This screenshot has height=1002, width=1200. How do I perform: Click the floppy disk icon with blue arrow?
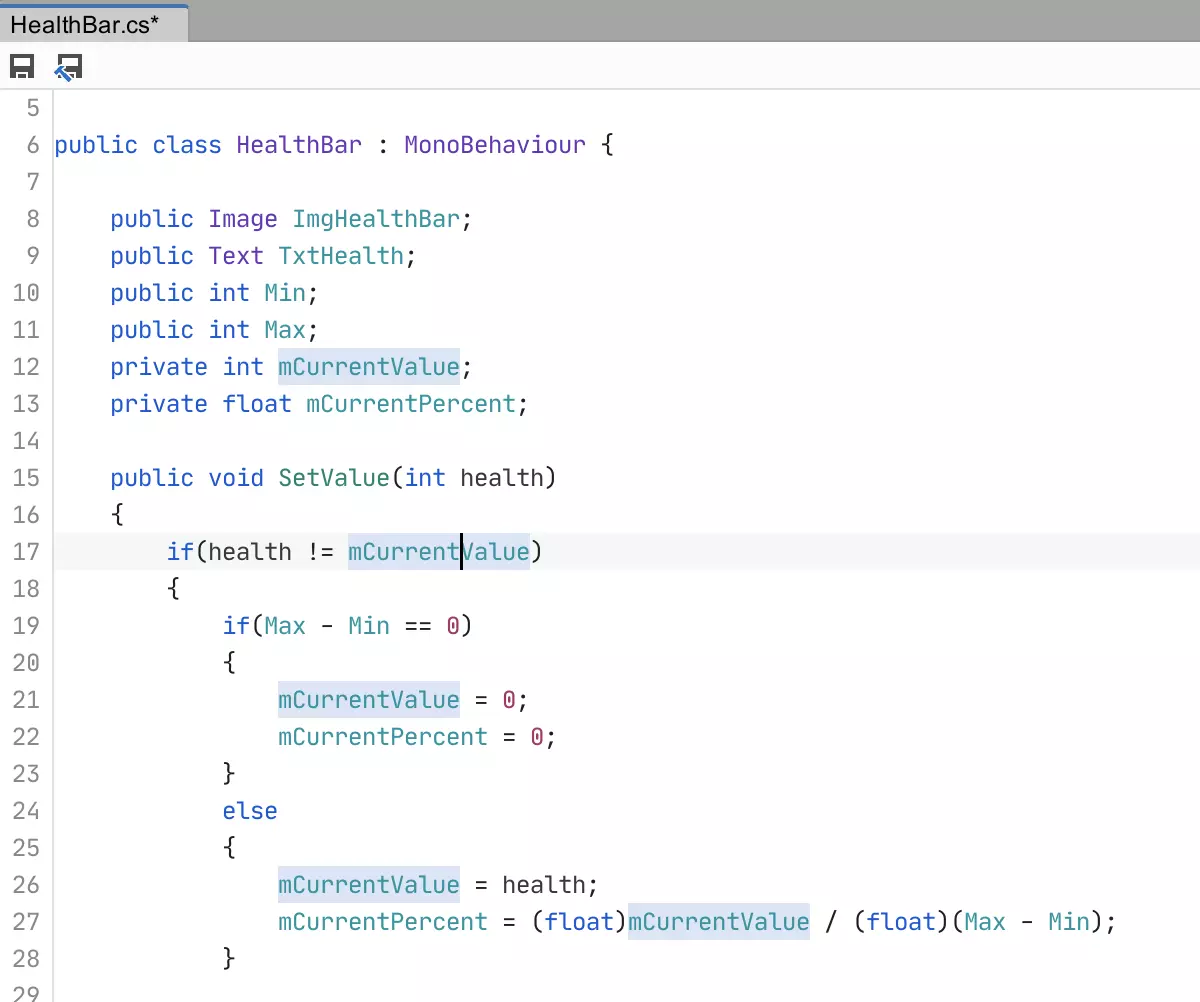67,67
